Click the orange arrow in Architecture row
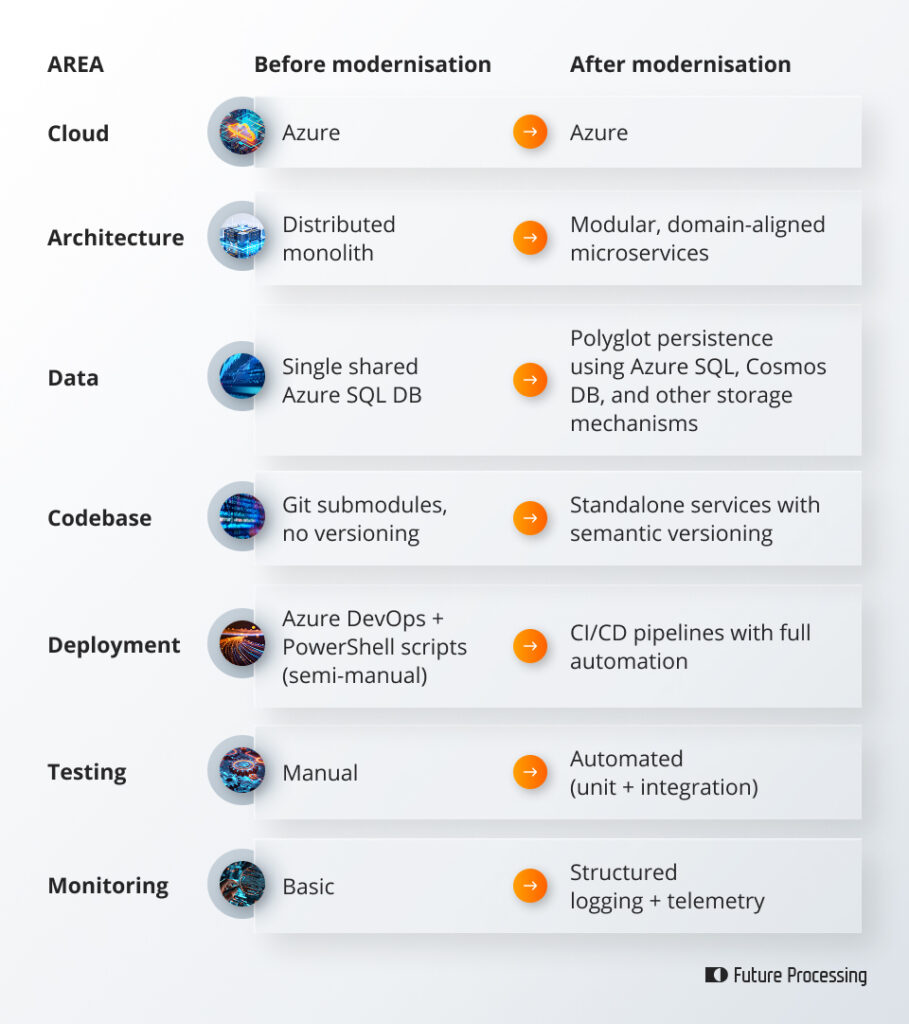 (x=530, y=238)
